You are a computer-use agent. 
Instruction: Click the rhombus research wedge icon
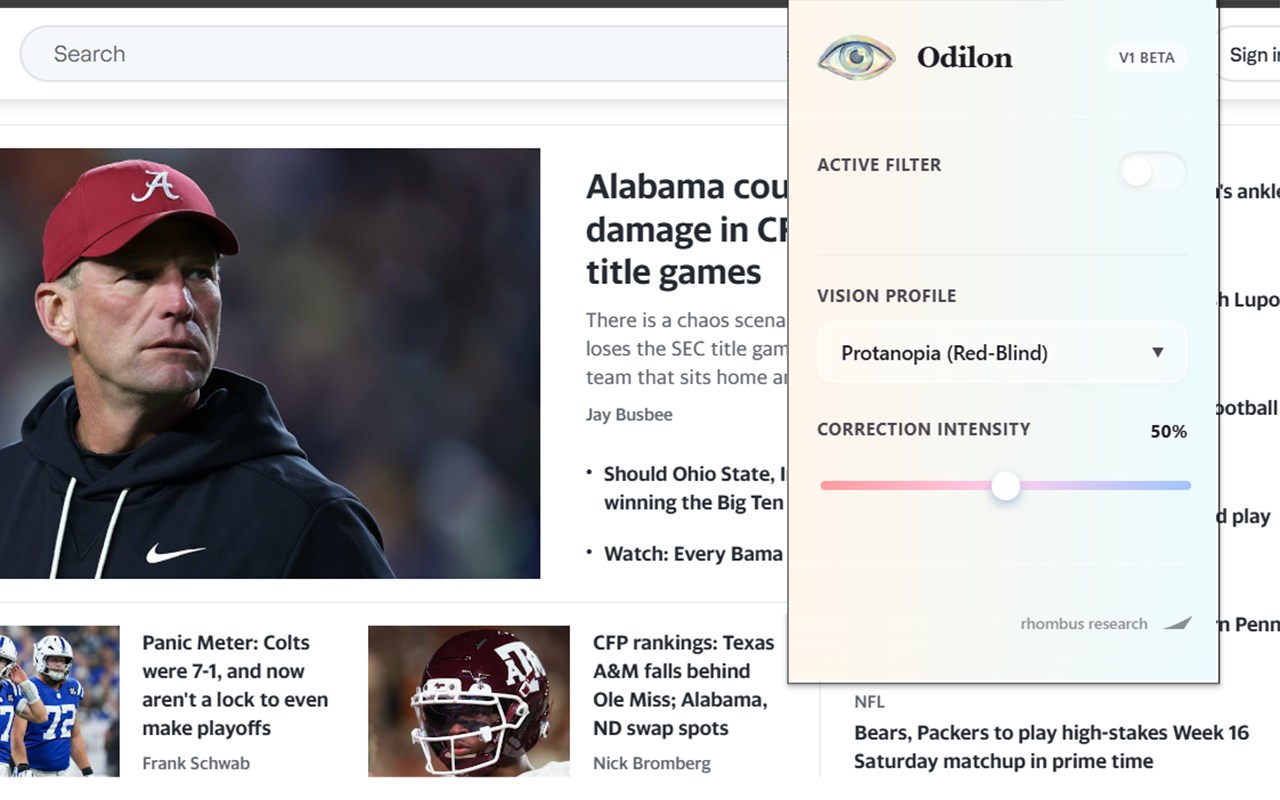click(x=1177, y=623)
